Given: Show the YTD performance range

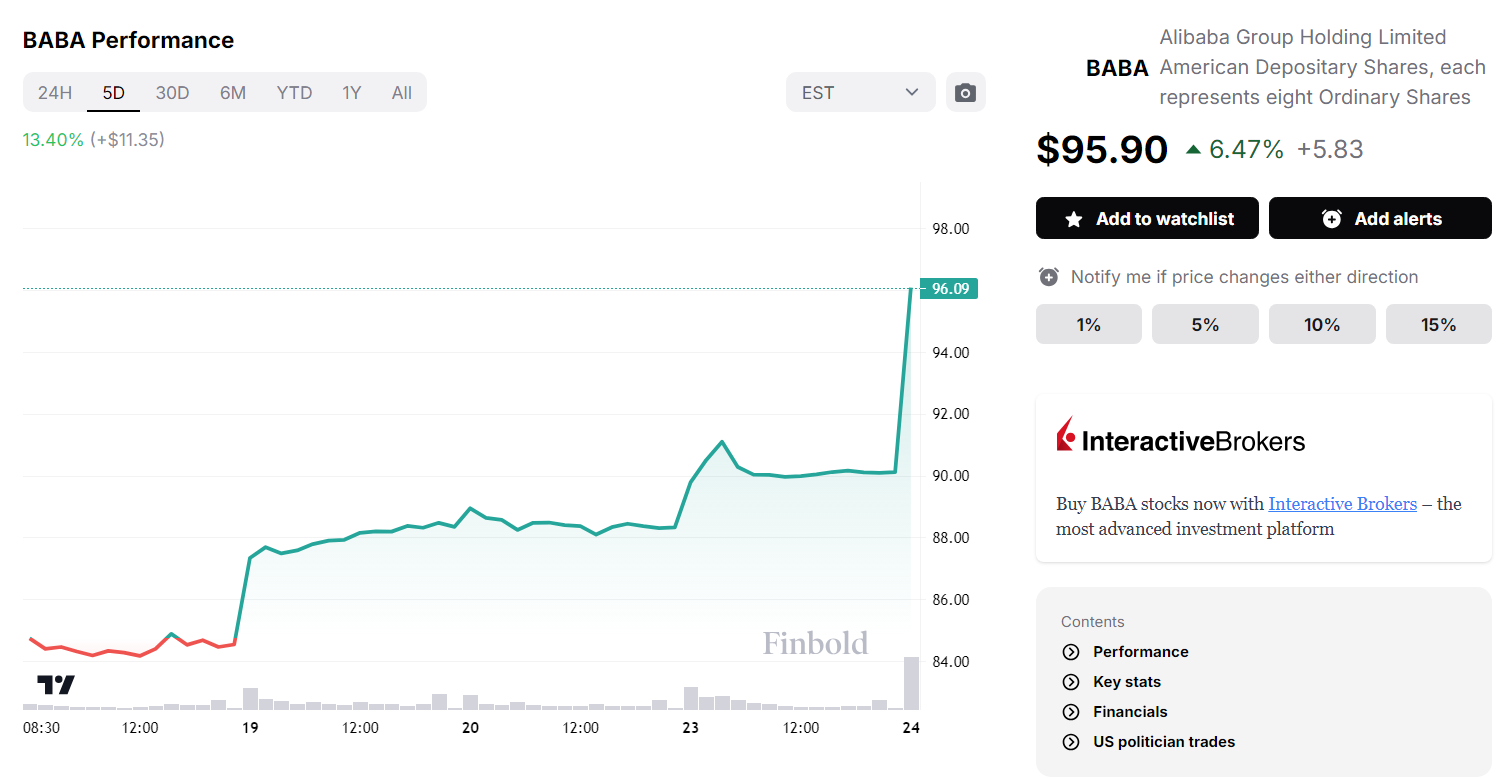Looking at the screenshot, I should point(295,93).
